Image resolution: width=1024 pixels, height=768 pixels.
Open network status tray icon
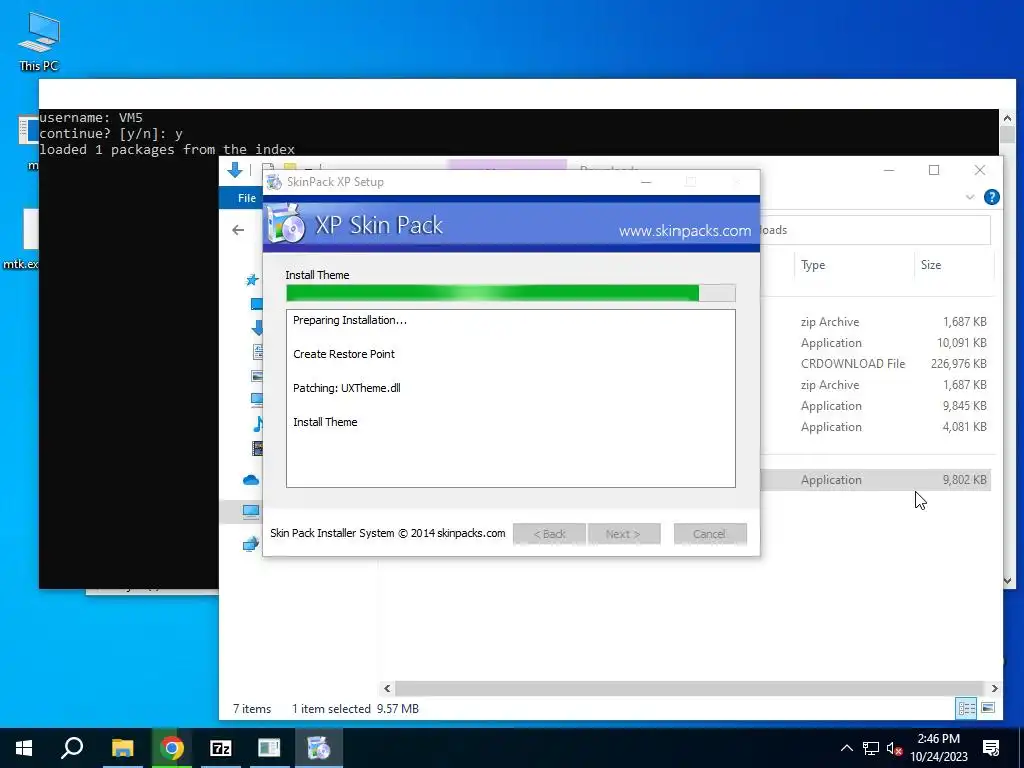[871, 748]
